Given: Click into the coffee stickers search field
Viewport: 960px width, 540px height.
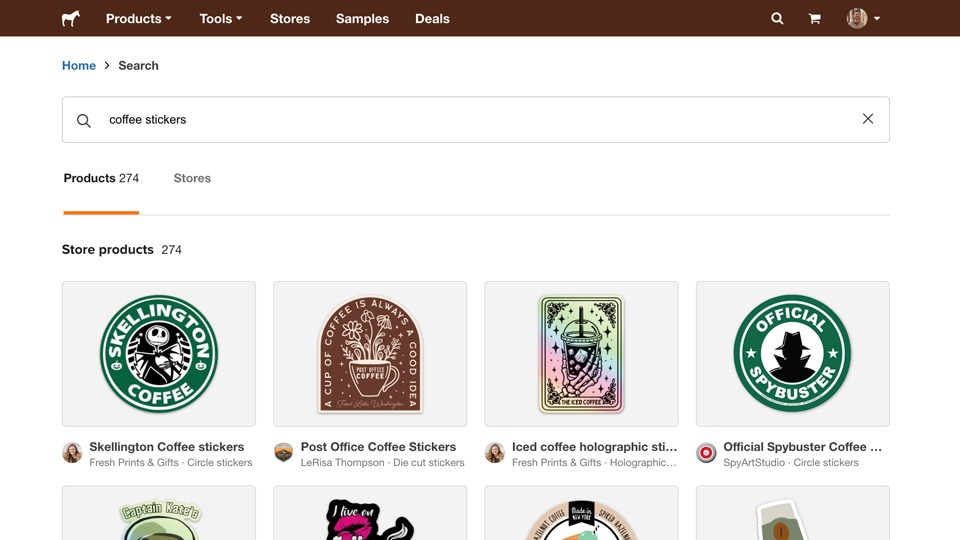Looking at the screenshot, I should (476, 119).
